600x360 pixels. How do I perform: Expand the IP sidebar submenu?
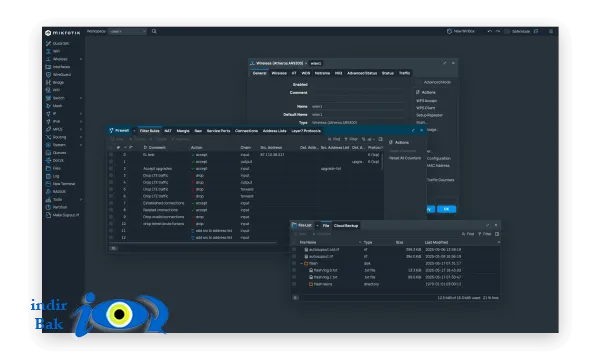coord(81,114)
